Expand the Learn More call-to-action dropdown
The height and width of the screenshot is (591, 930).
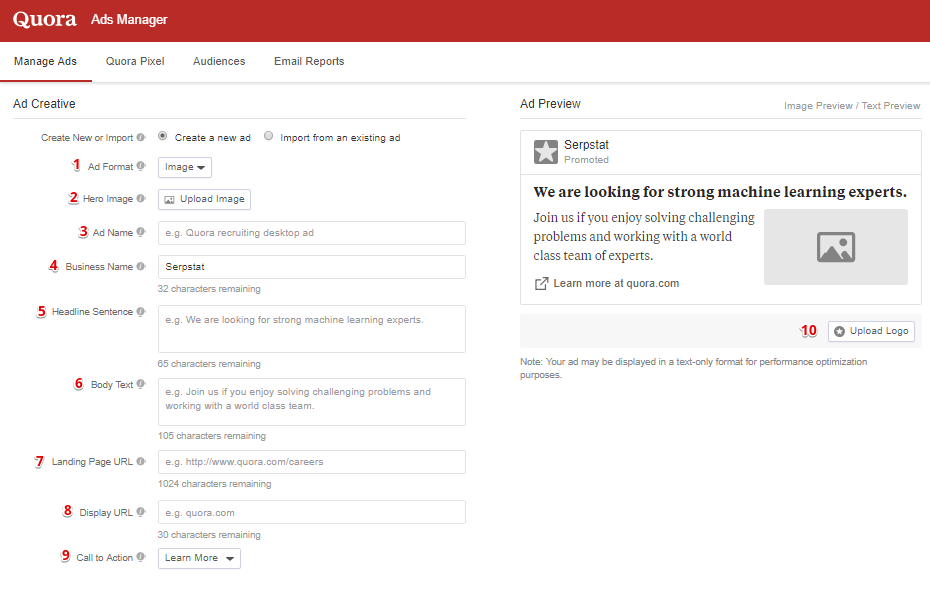click(x=199, y=558)
